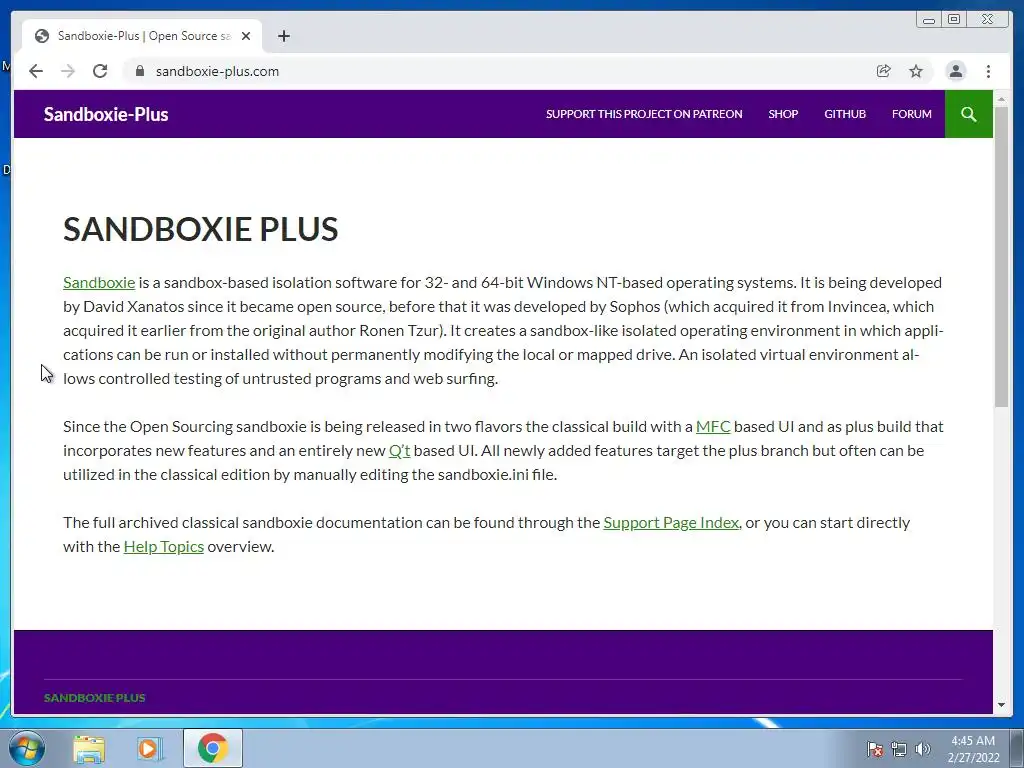Image resolution: width=1024 pixels, height=768 pixels.
Task: Click the address bar URL sandboxie-plus.com
Action: pyautogui.click(x=217, y=71)
